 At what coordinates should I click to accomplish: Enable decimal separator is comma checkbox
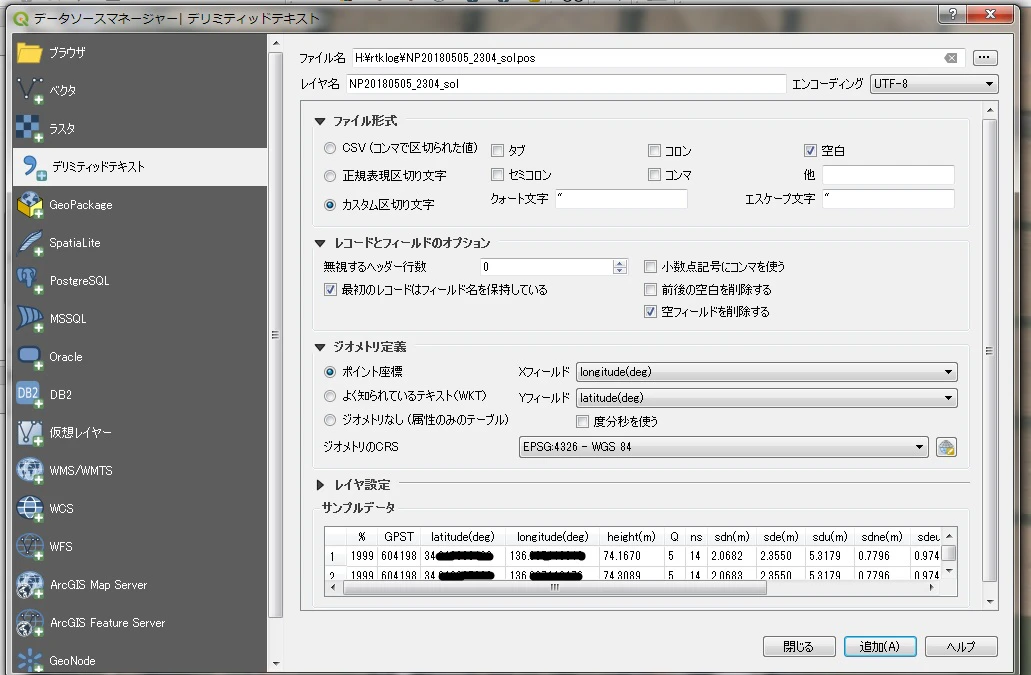650,267
